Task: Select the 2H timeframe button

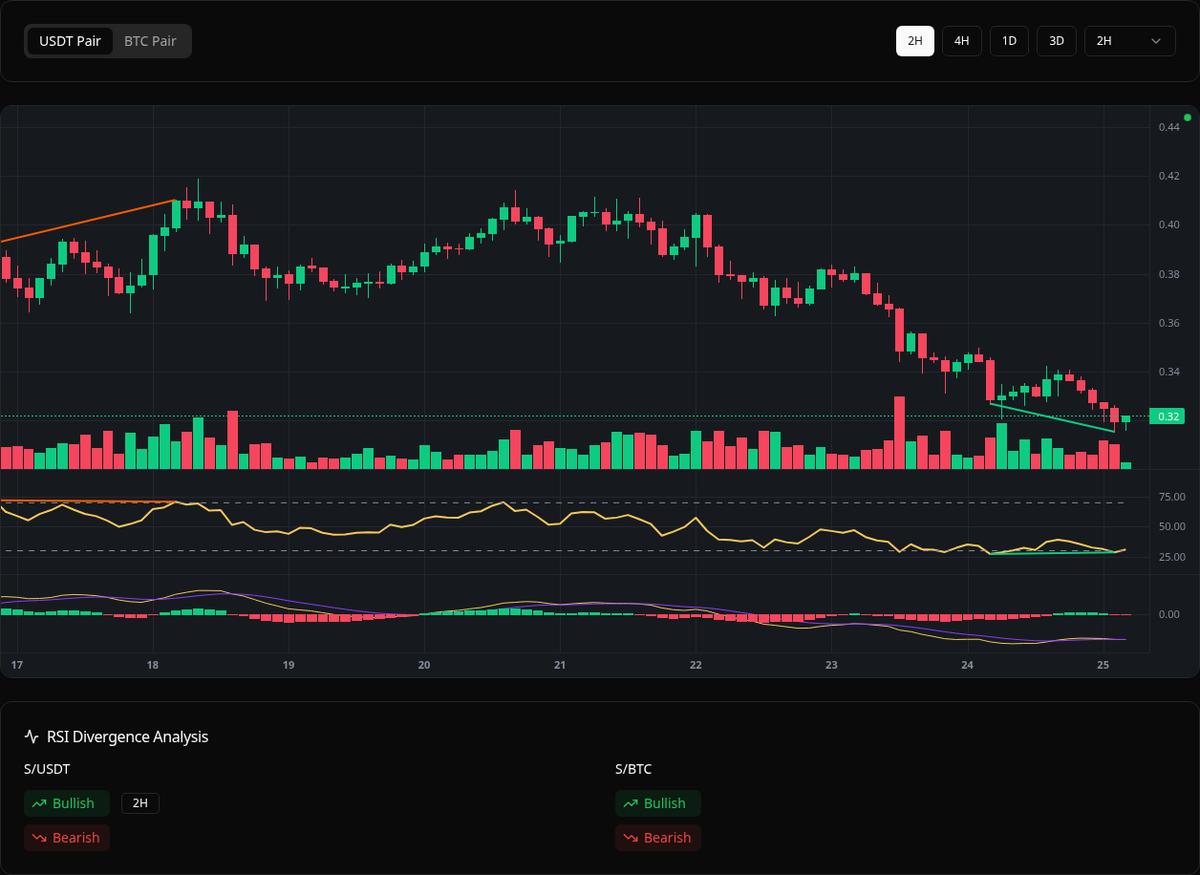Action: 915,41
